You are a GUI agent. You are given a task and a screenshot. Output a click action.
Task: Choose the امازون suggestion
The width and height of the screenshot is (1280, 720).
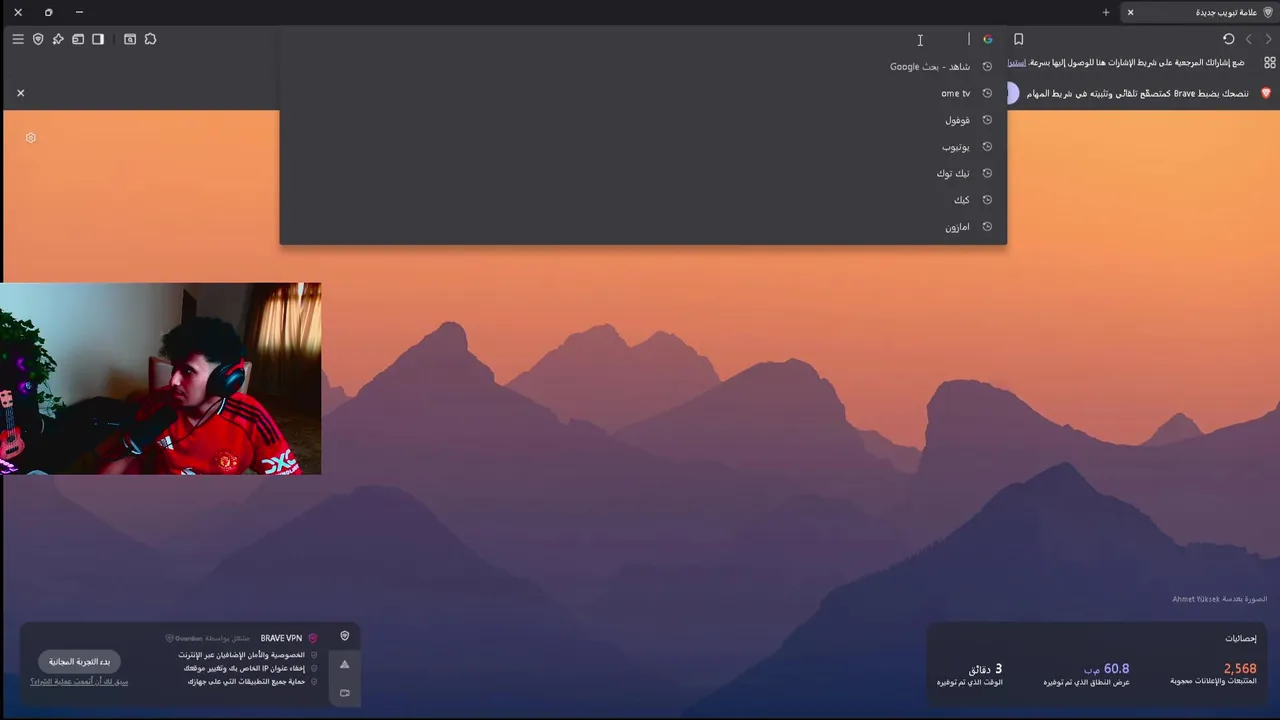[x=643, y=227]
